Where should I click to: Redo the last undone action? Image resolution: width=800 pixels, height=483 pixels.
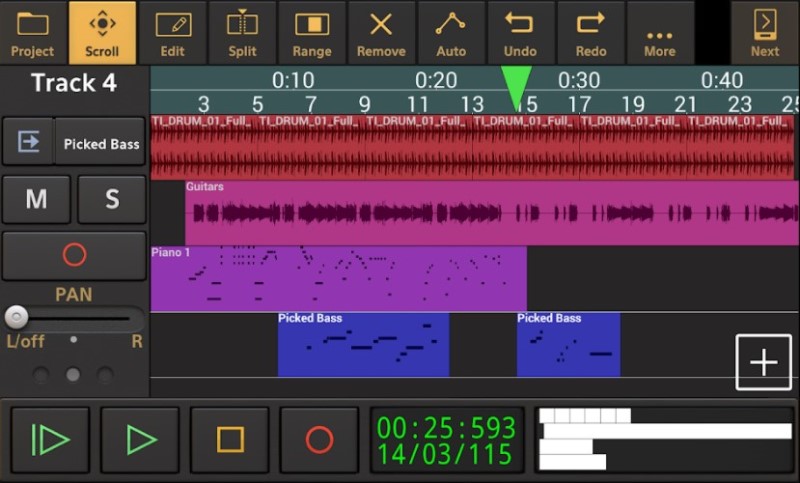pos(591,33)
